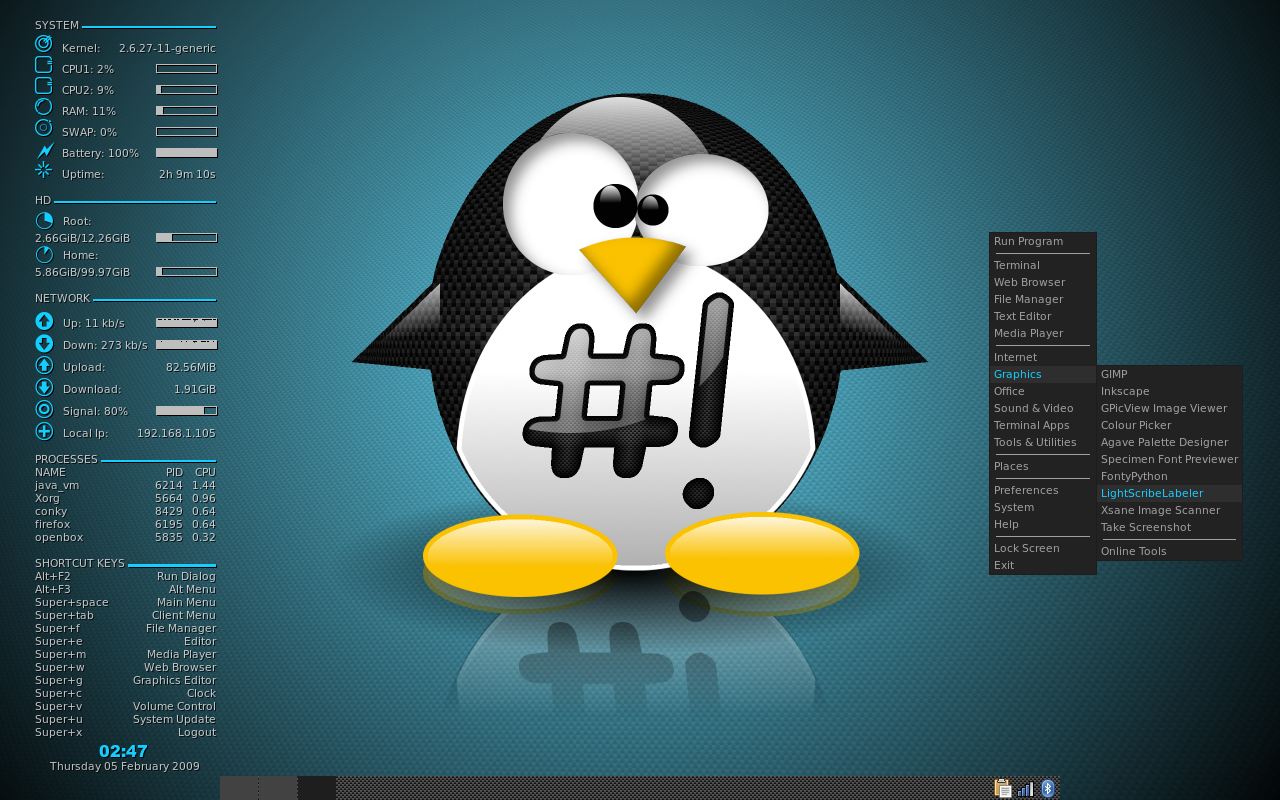
Task: Expand the Online Tools submenu
Action: (1170, 551)
